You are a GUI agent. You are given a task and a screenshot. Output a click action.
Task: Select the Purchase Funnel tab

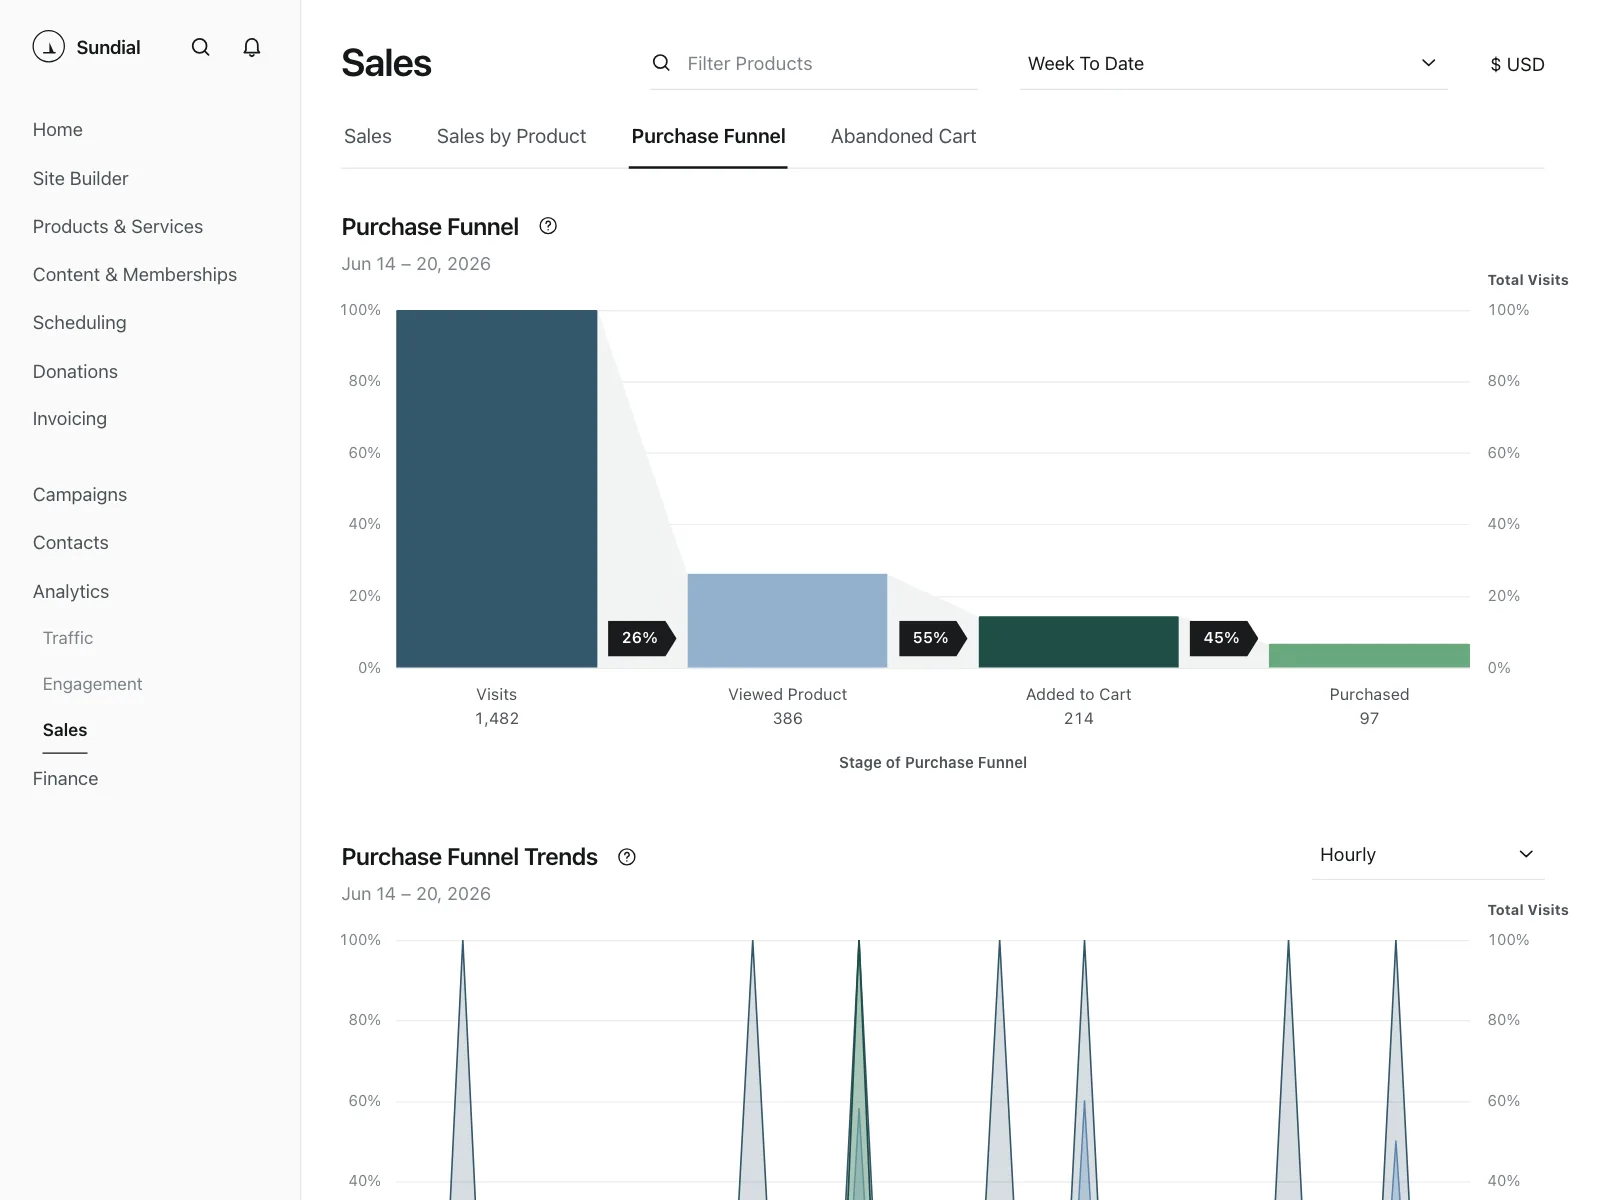click(x=708, y=136)
